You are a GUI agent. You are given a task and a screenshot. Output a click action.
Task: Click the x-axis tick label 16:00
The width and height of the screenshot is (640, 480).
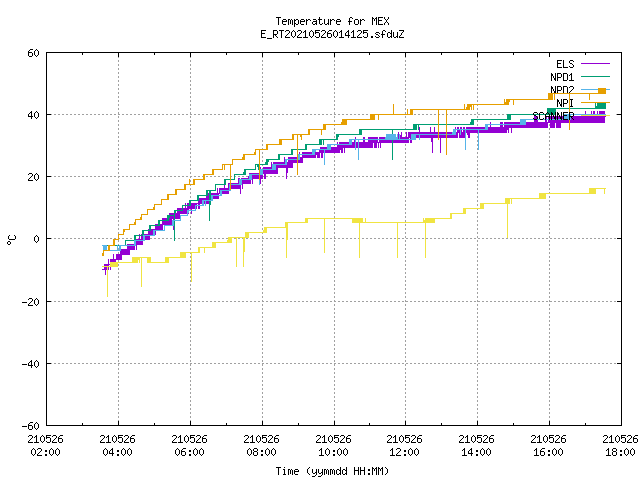(548, 452)
